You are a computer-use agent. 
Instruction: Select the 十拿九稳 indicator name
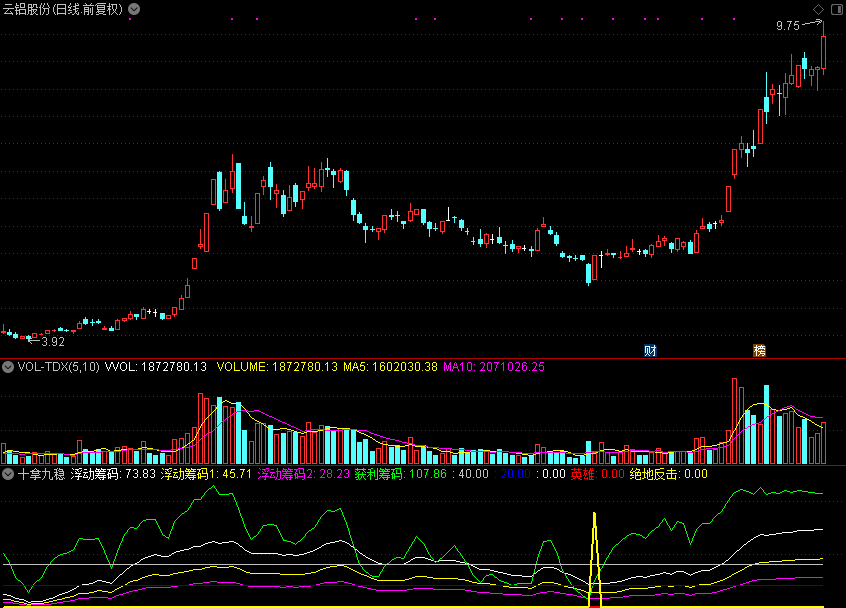point(42,474)
